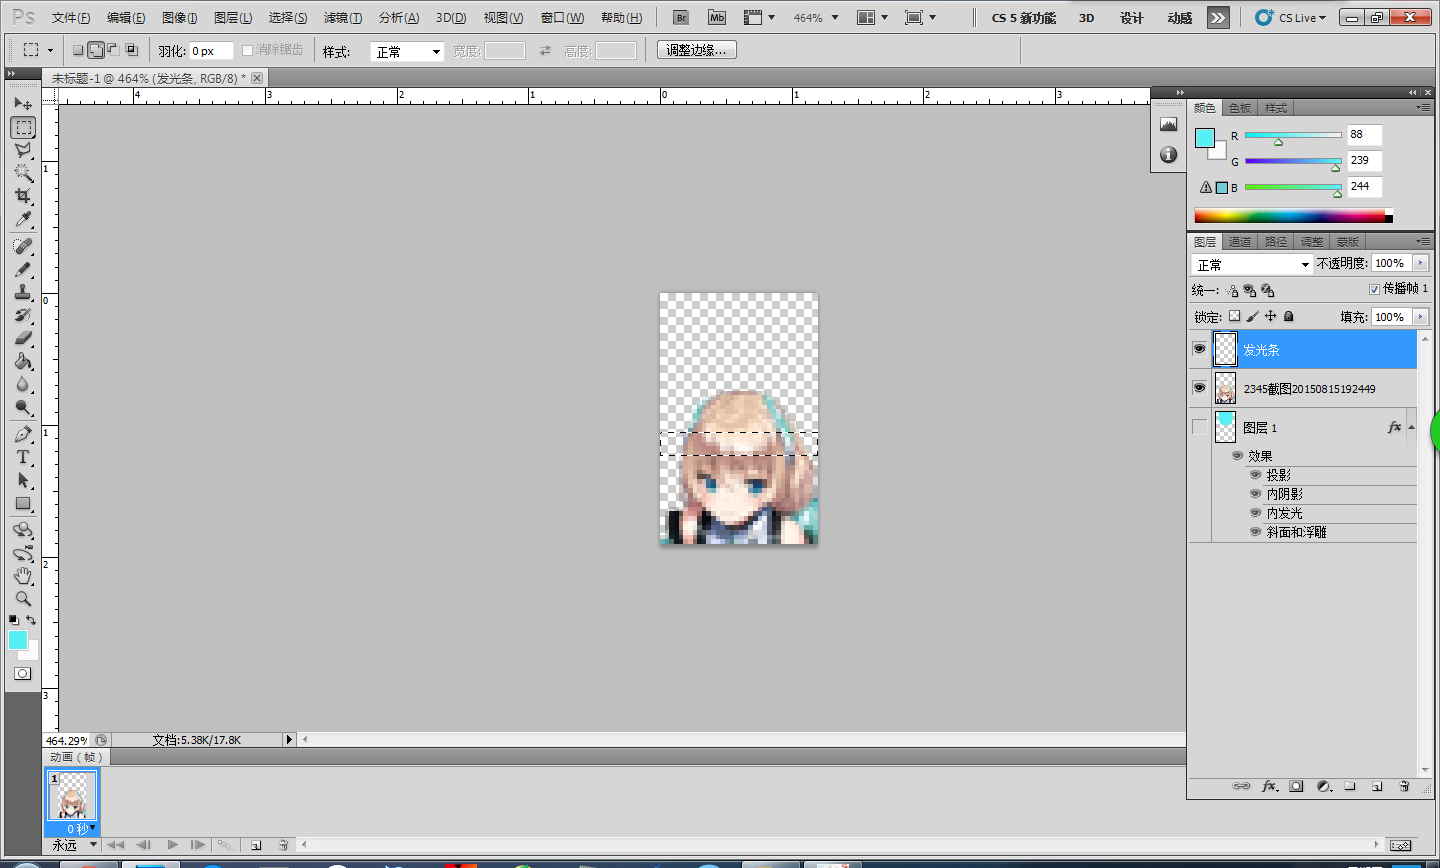Screen dimensions: 1440x868
Task: Select the History Brush tool
Action: tap(23, 315)
